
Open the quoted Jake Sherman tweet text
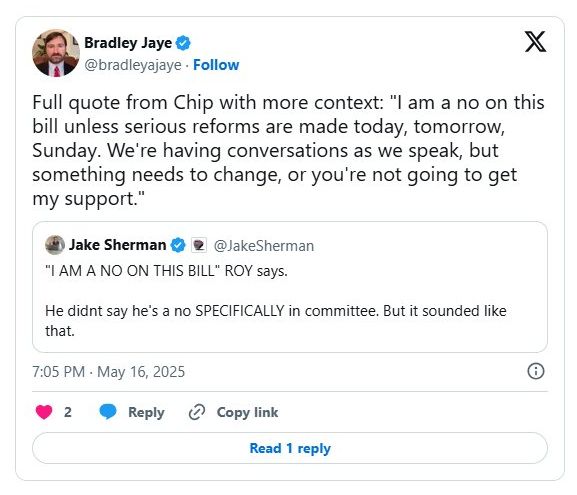pyautogui.click(x=276, y=301)
